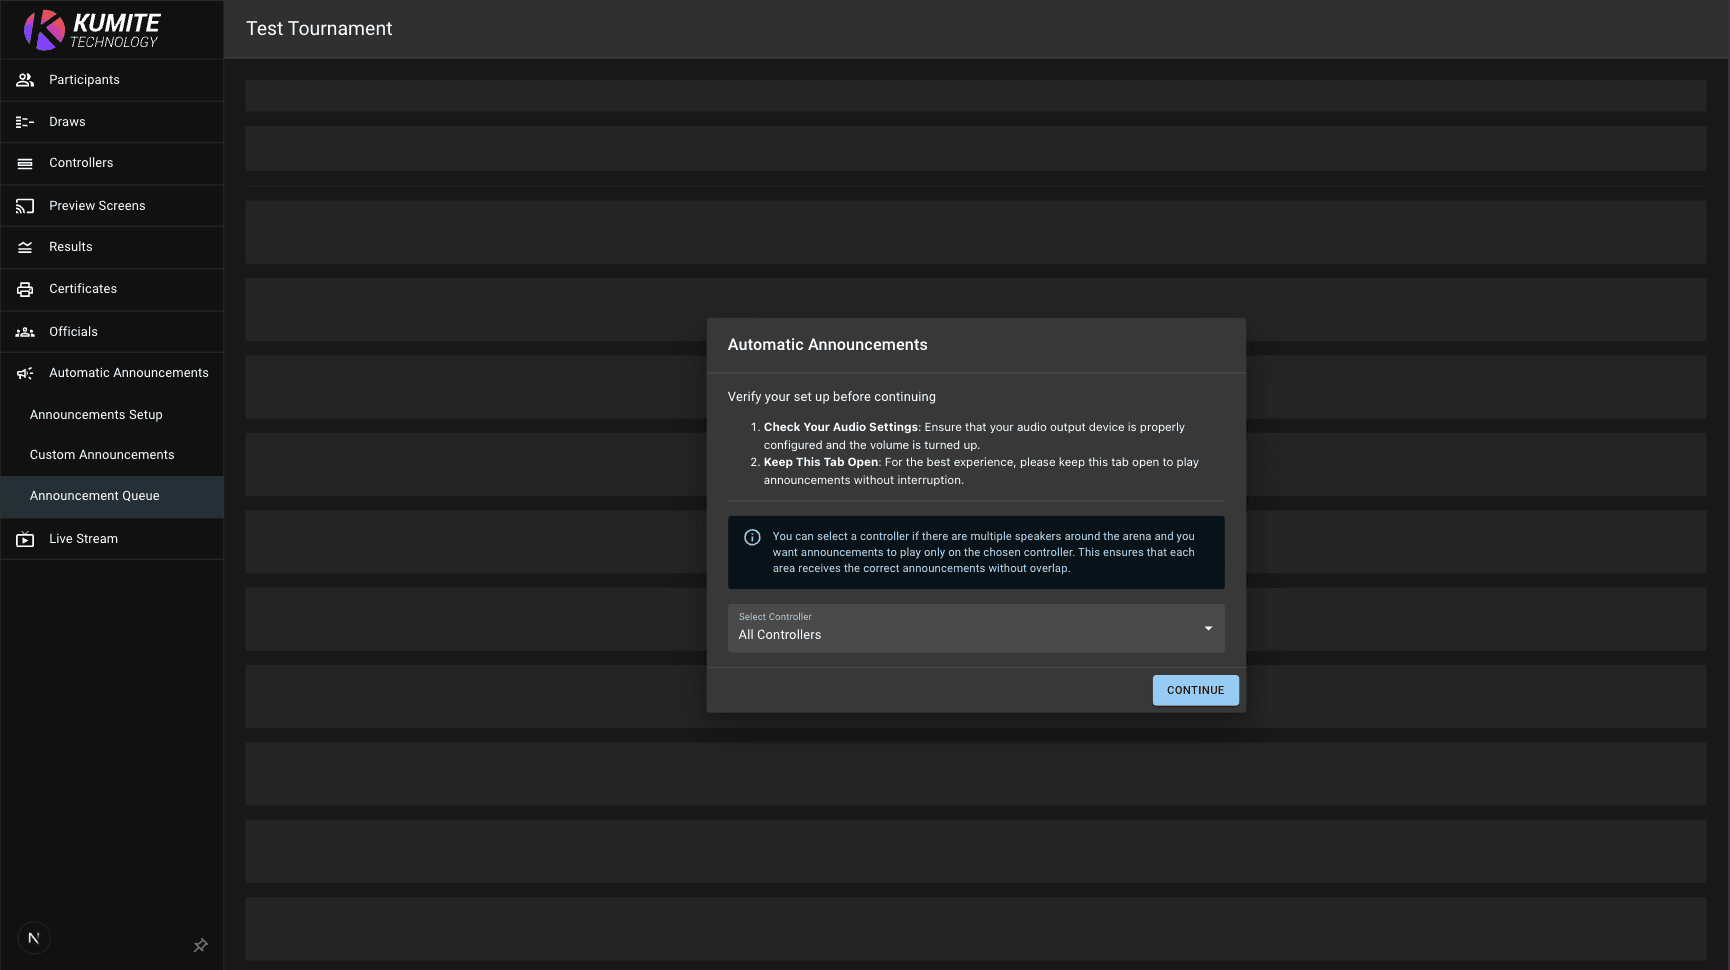This screenshot has width=1730, height=970.
Task: Click the Preview Screens cast icon
Action: (x=25, y=206)
